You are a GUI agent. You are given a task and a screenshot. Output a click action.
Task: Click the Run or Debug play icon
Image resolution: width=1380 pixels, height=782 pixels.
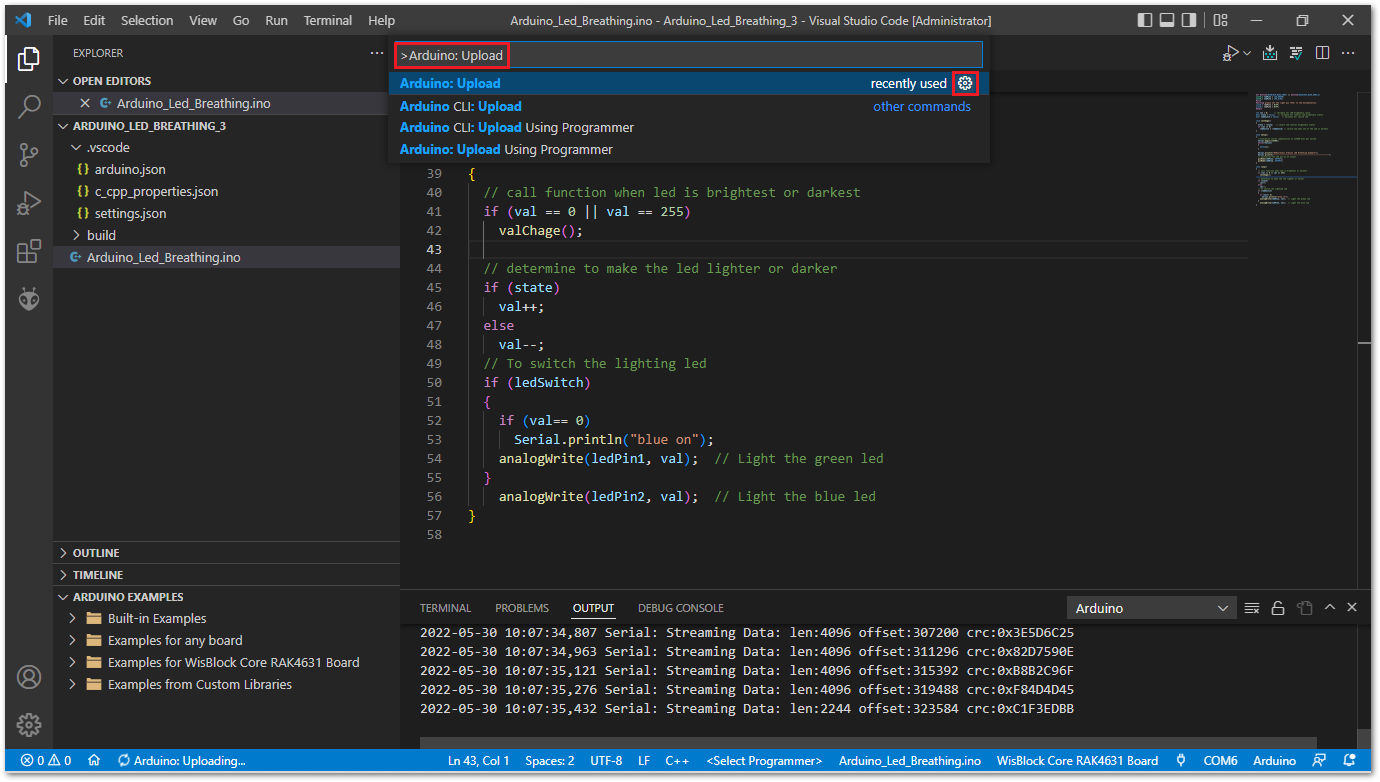click(x=1230, y=53)
